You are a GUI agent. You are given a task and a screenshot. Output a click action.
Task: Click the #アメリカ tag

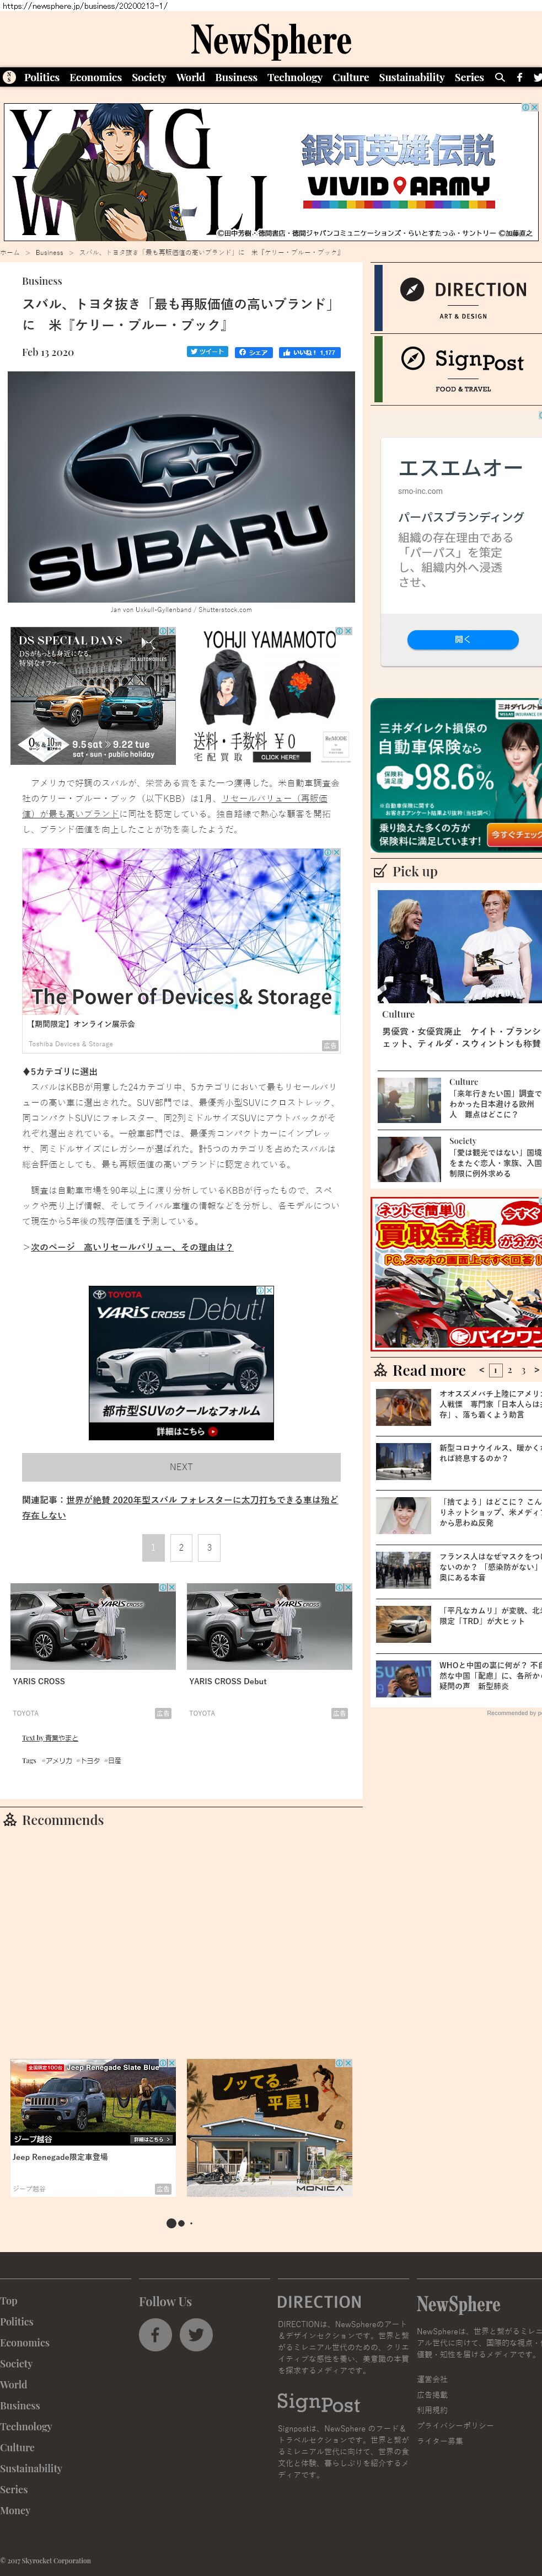tap(57, 1760)
